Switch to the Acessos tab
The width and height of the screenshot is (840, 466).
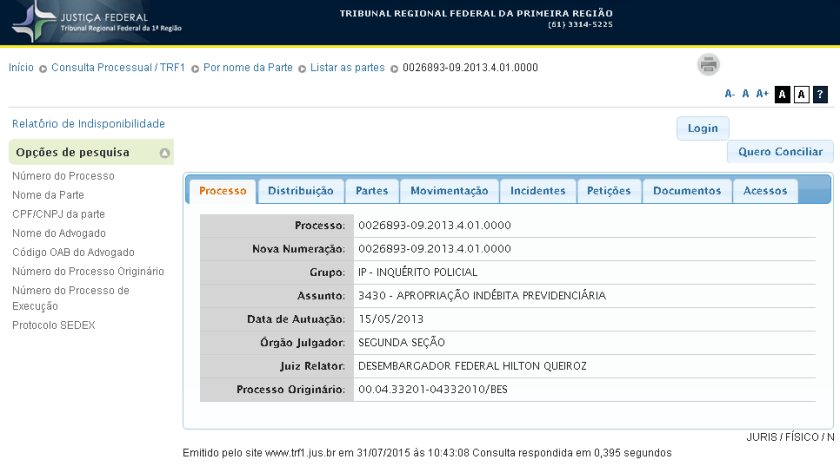coord(765,191)
